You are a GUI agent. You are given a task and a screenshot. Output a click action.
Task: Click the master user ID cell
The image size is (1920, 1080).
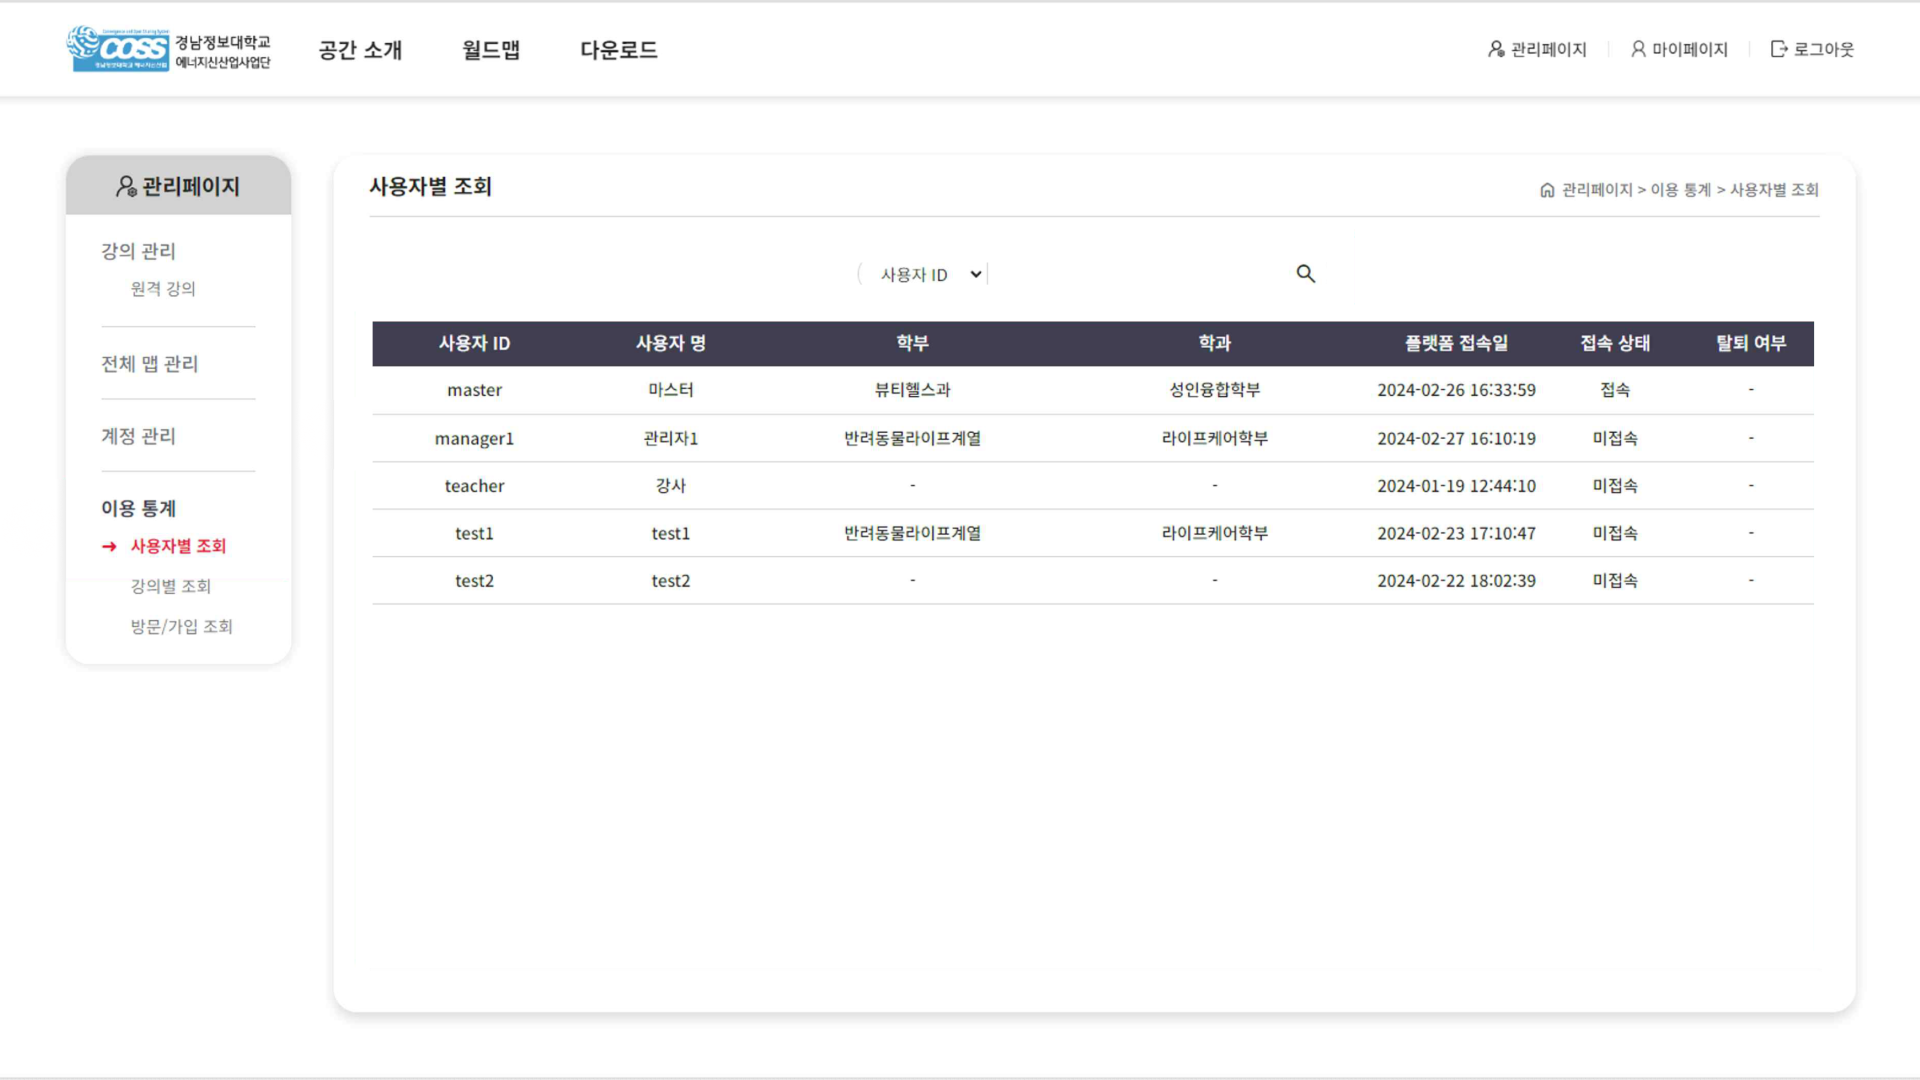coord(474,390)
